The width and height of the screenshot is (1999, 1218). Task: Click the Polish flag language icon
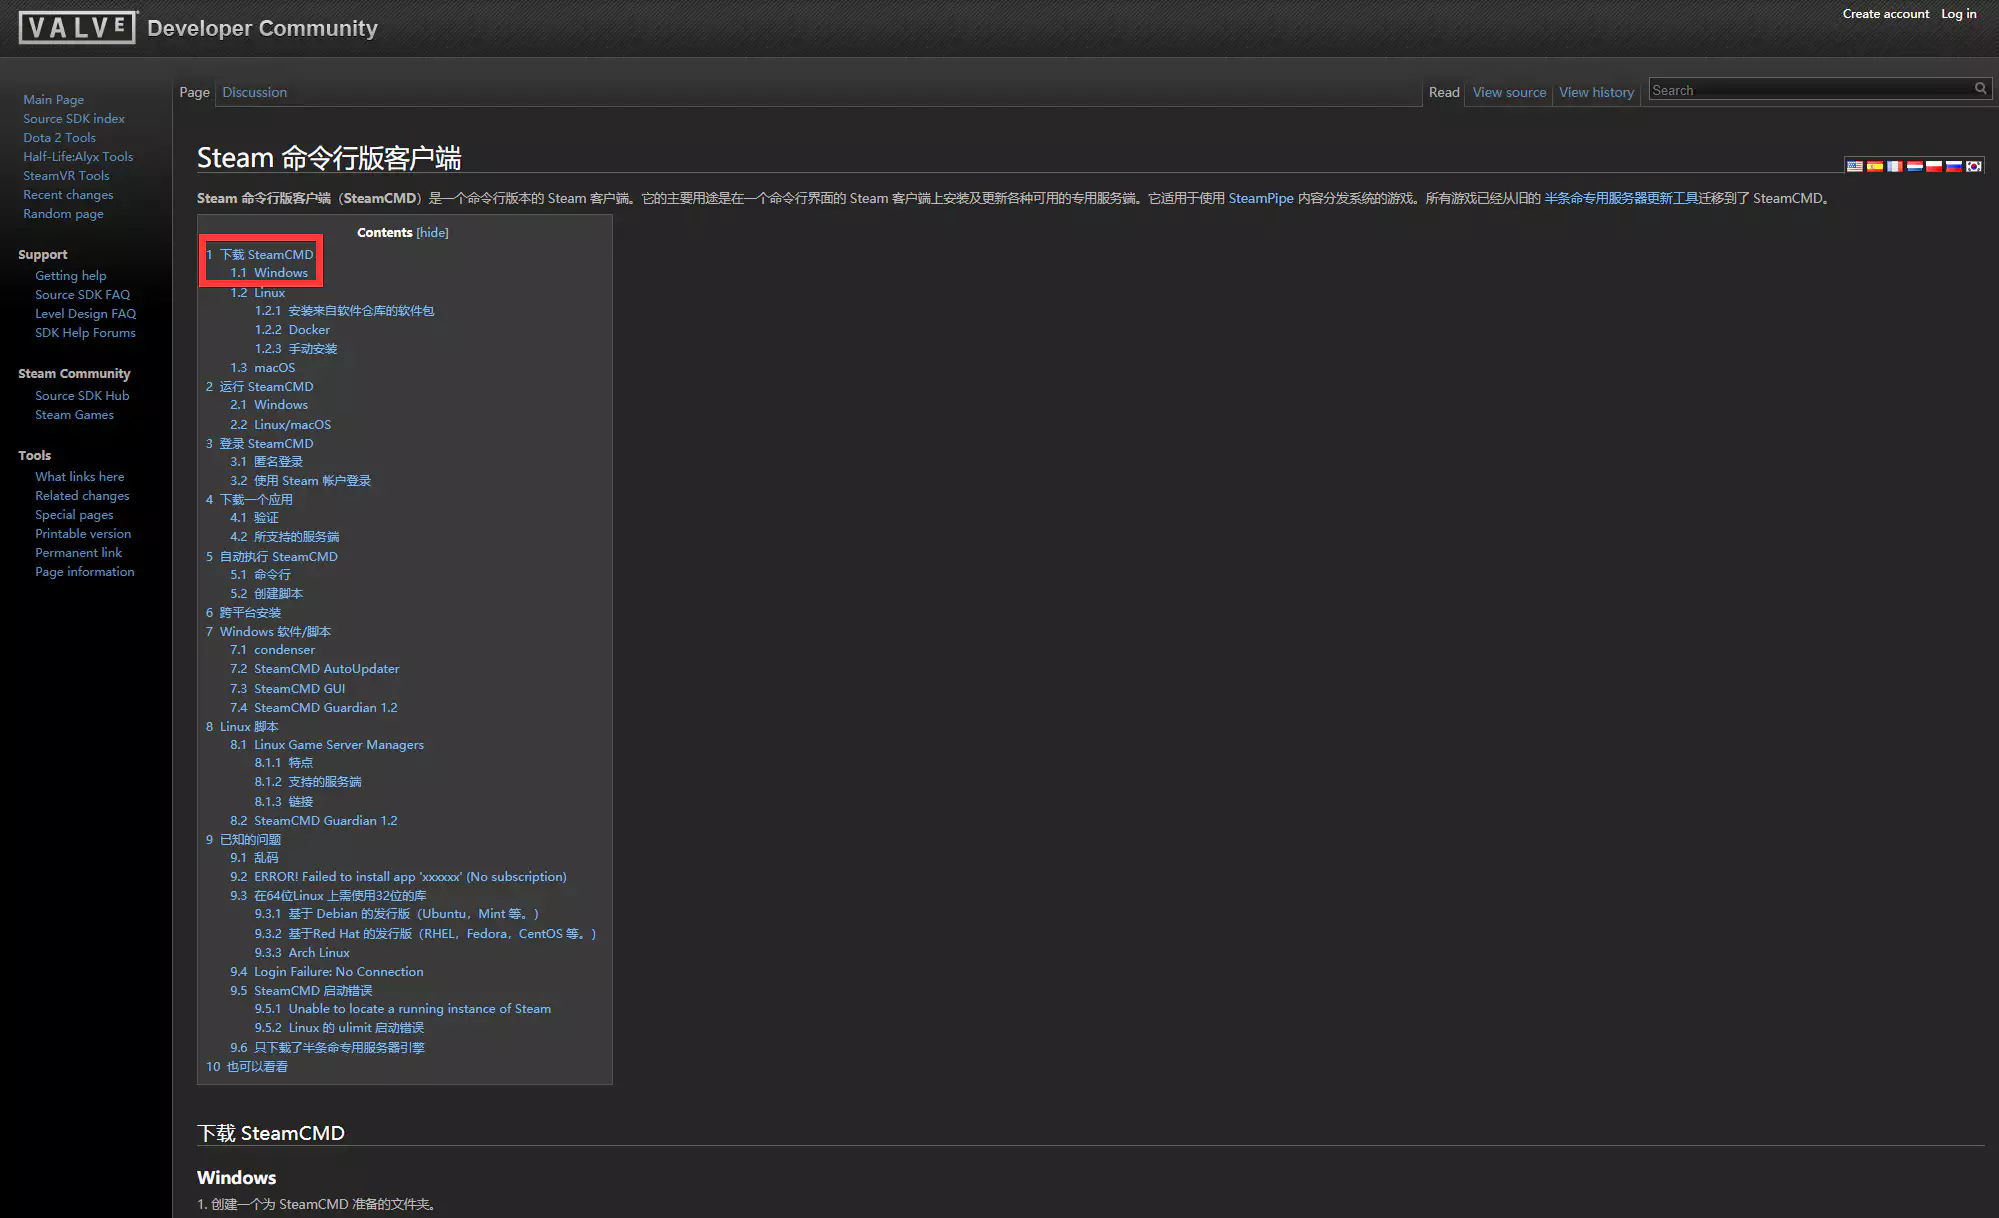coord(1934,166)
